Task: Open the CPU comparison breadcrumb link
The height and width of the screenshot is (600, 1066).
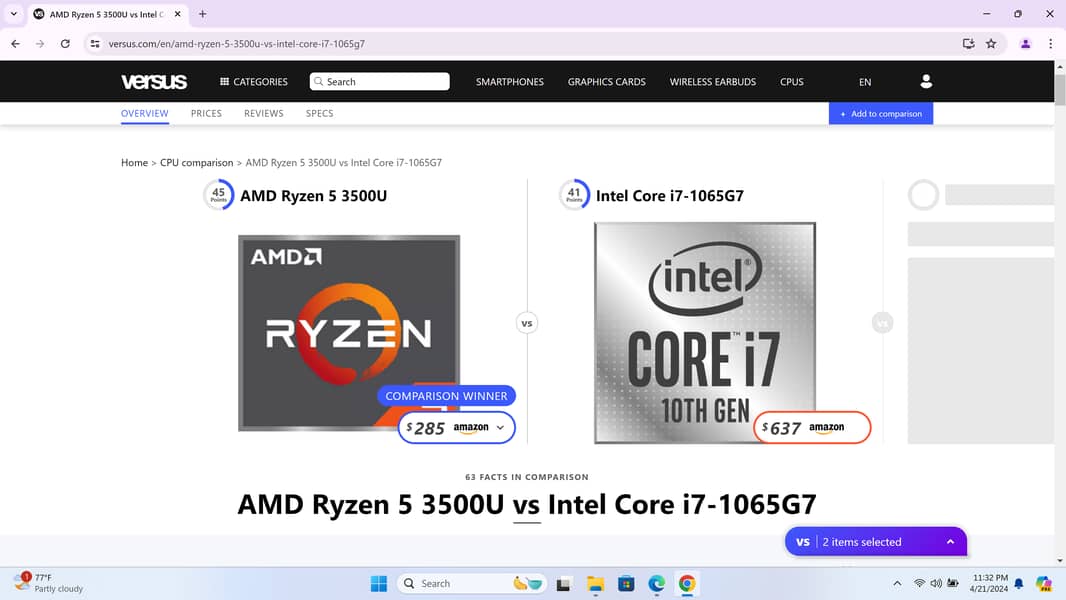Action: 196,162
